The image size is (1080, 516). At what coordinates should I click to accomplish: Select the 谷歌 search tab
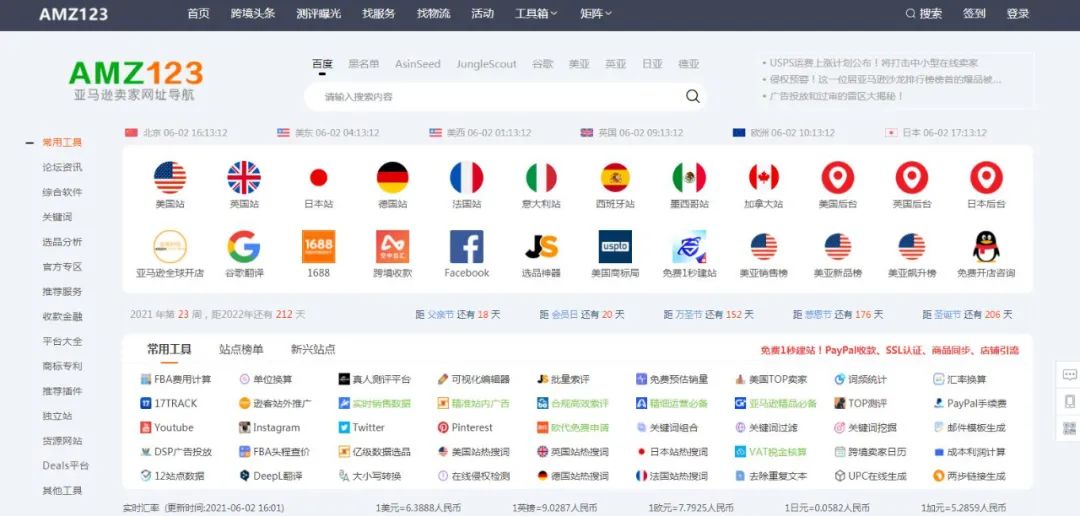(x=542, y=64)
